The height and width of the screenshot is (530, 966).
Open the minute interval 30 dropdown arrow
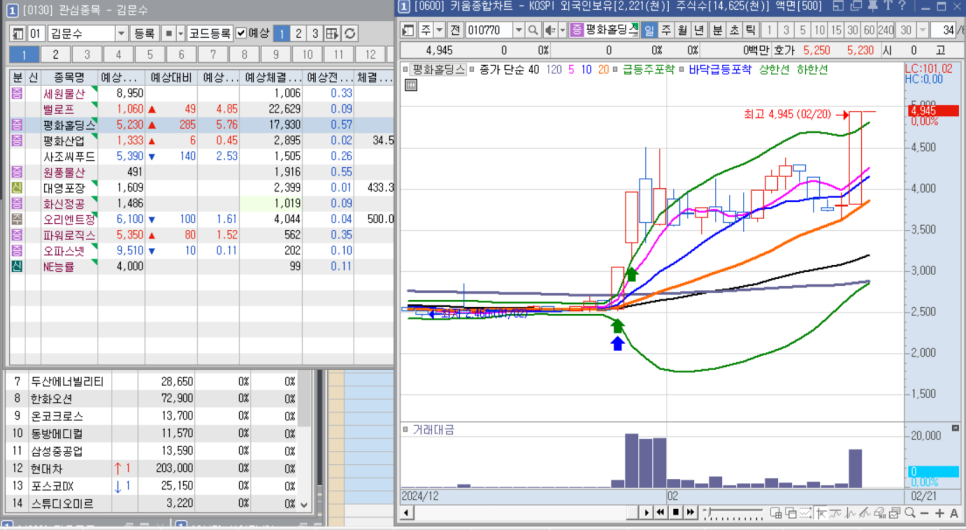tap(922, 30)
